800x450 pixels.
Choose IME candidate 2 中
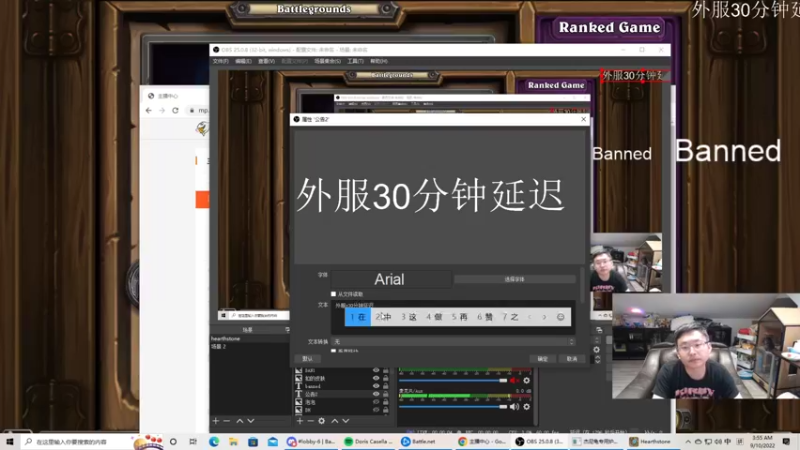coord(383,317)
